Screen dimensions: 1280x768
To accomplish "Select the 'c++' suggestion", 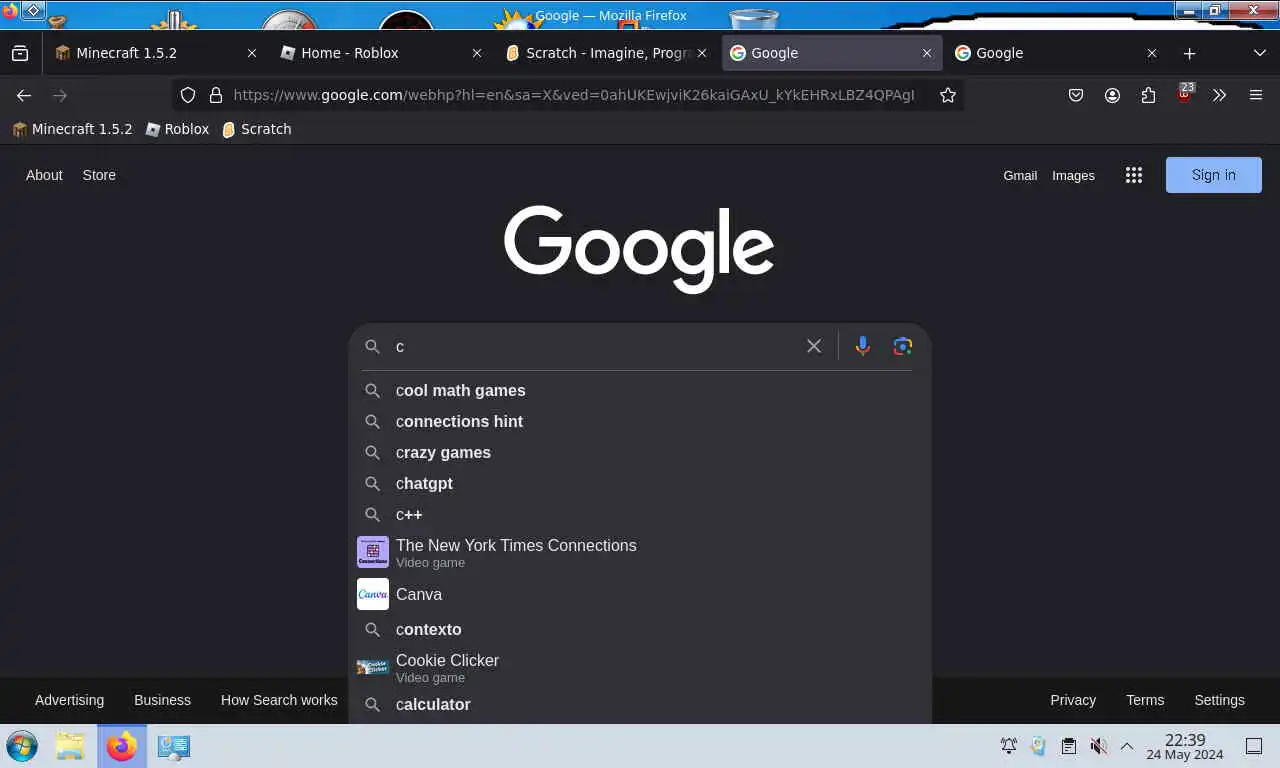I will 640,515.
